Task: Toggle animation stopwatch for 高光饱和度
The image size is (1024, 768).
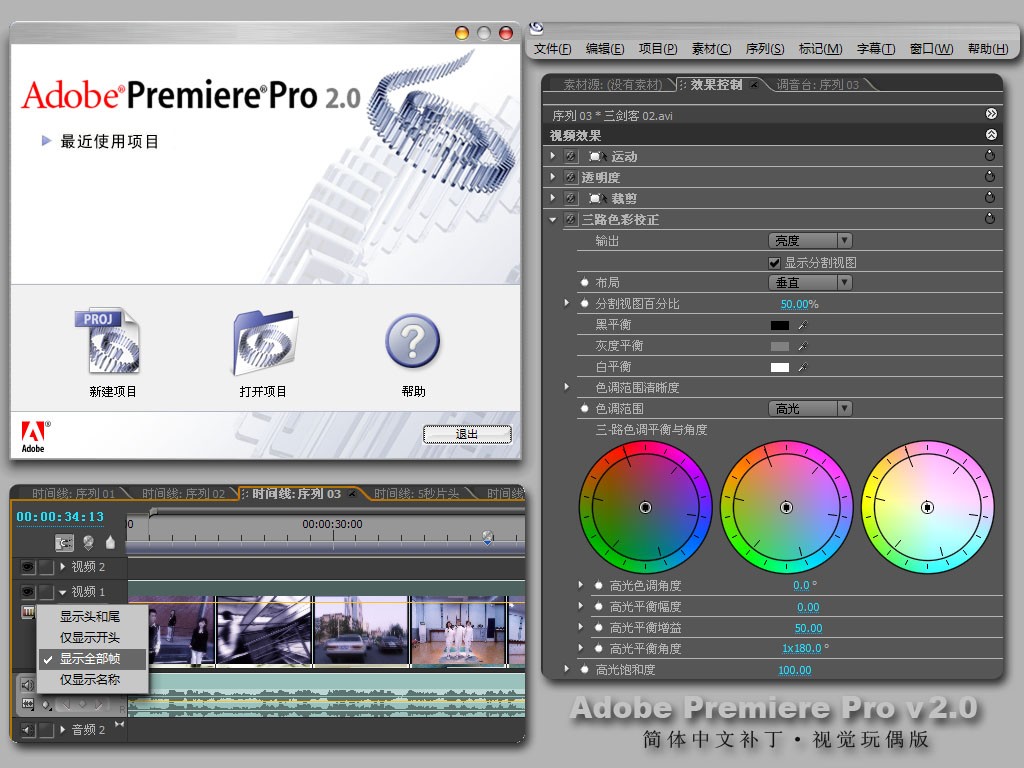Action: tap(584, 669)
